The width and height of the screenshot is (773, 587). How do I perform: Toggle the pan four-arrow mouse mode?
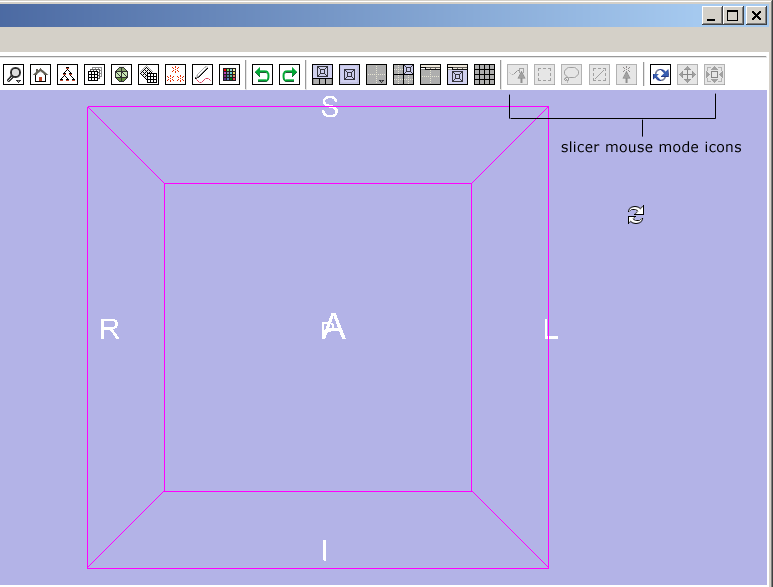click(687, 74)
